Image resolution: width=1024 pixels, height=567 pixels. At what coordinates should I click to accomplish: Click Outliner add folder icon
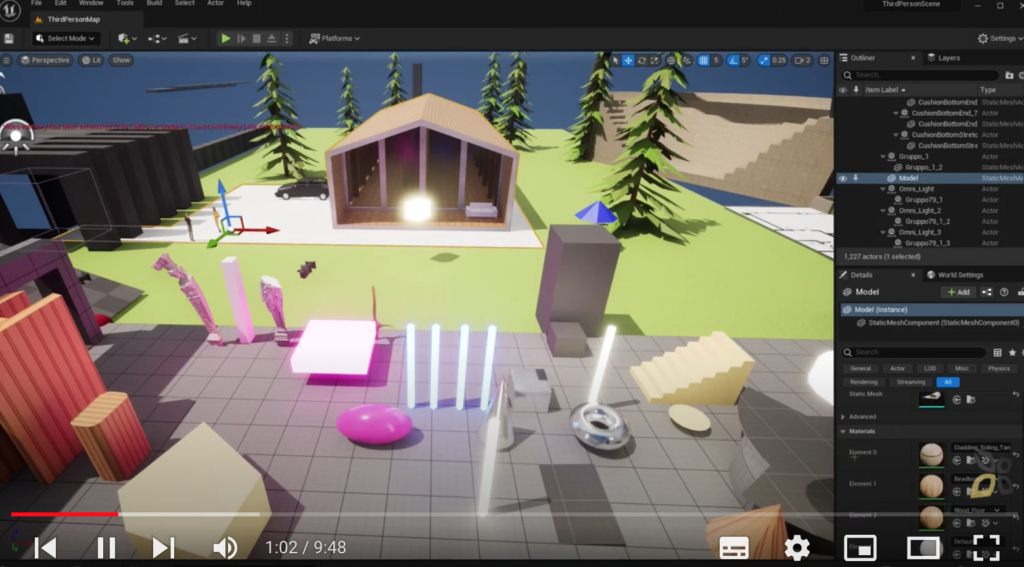(x=1009, y=75)
